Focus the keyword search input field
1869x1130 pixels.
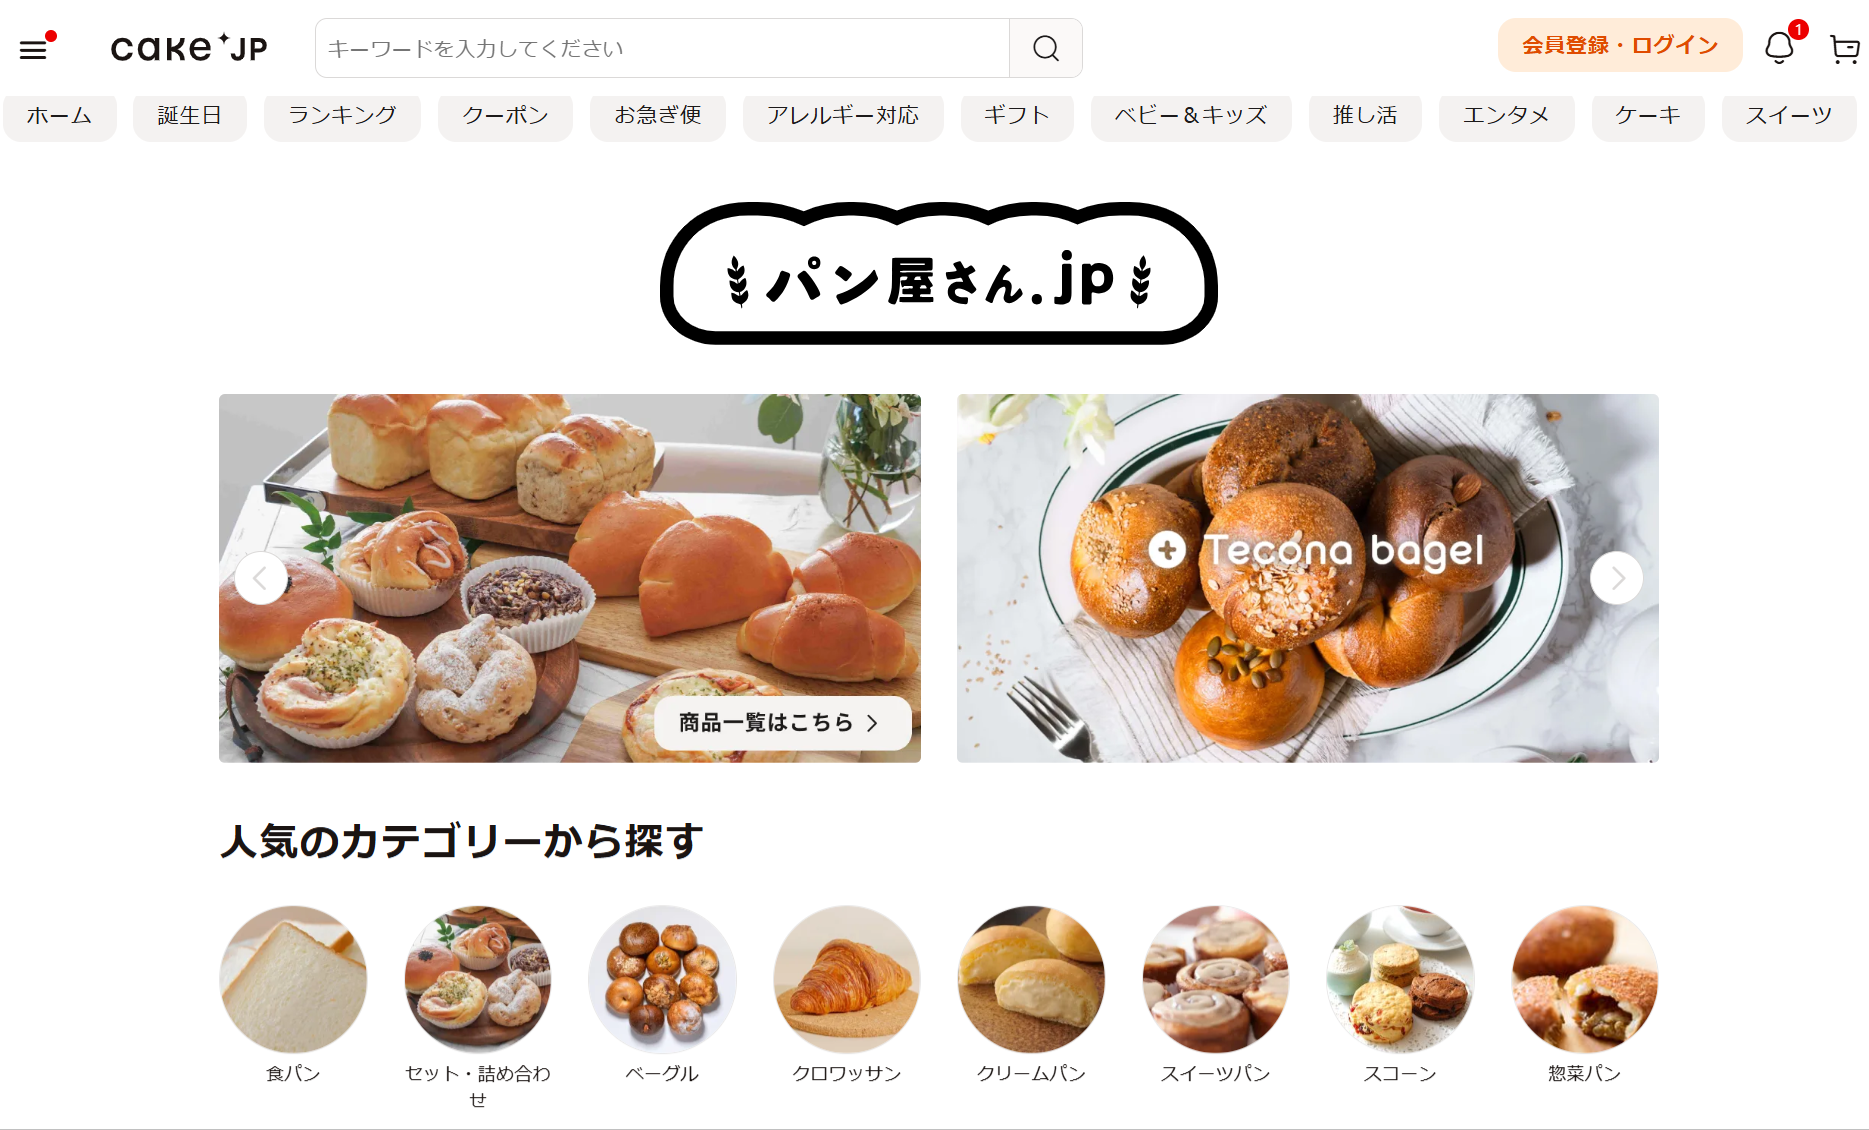click(662, 48)
